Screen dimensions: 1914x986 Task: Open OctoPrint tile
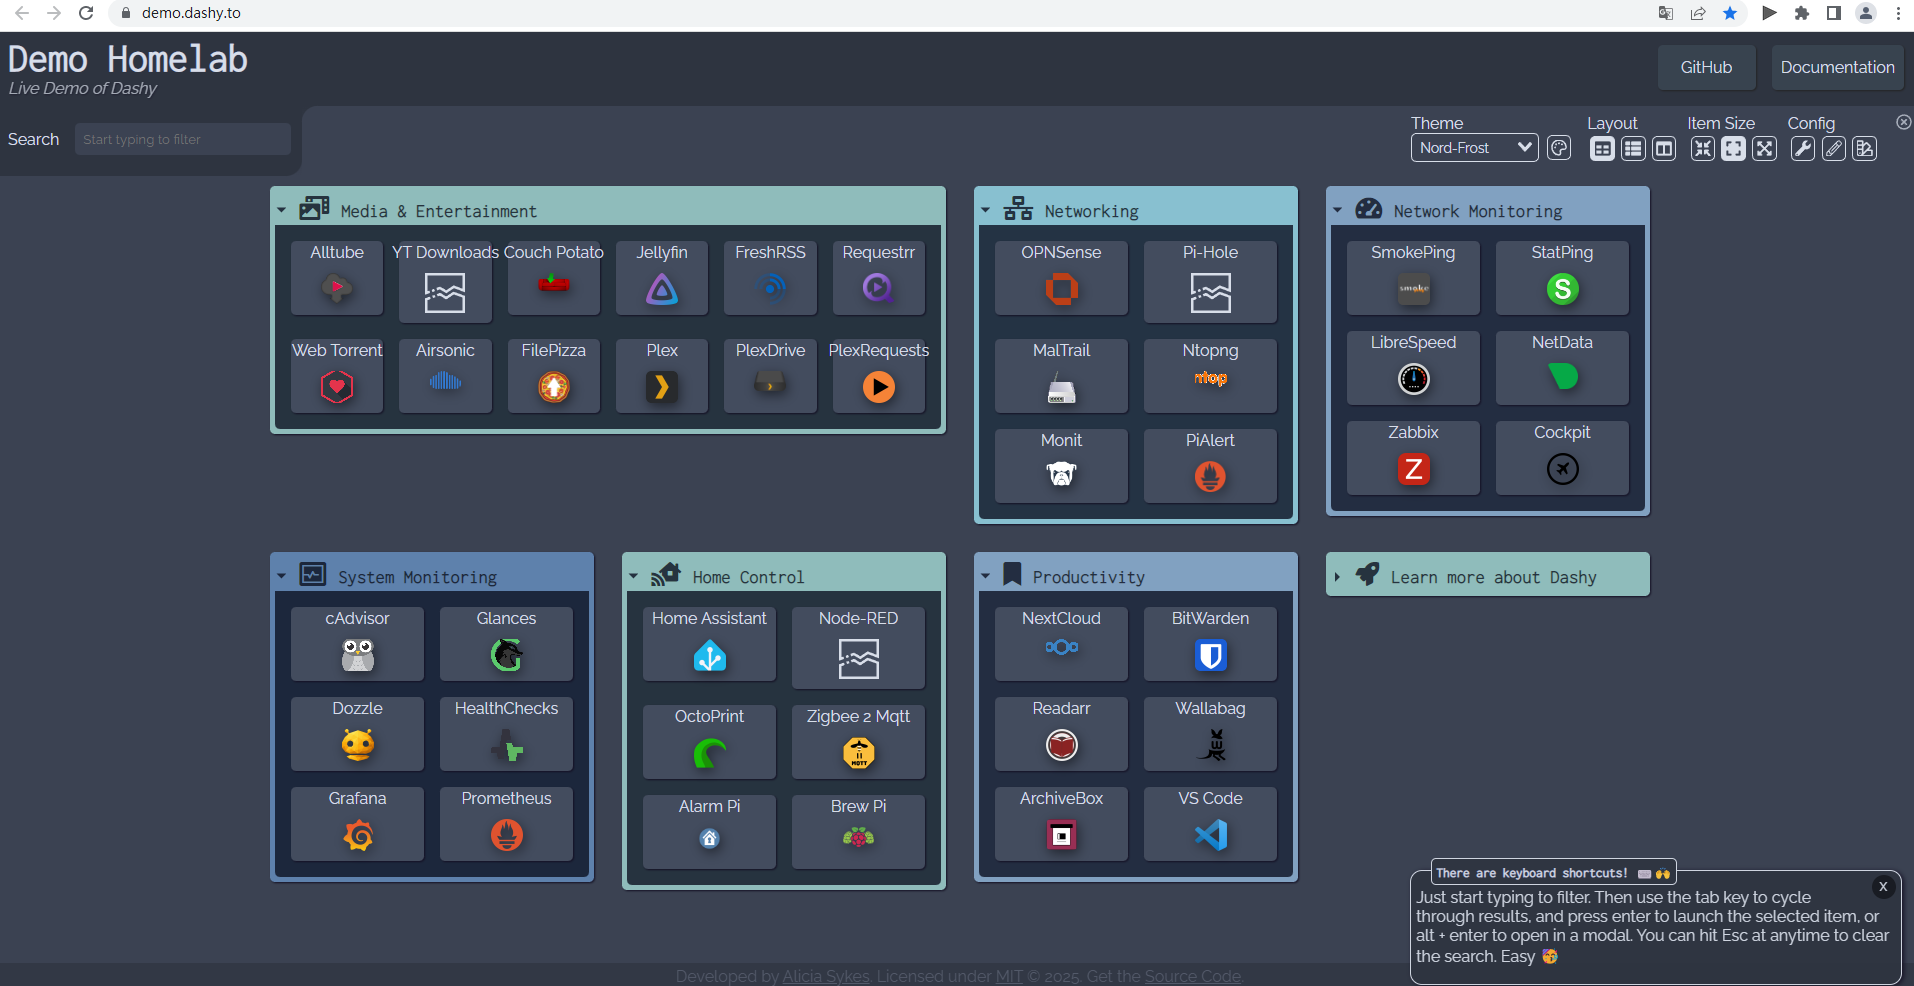pyautogui.click(x=709, y=741)
